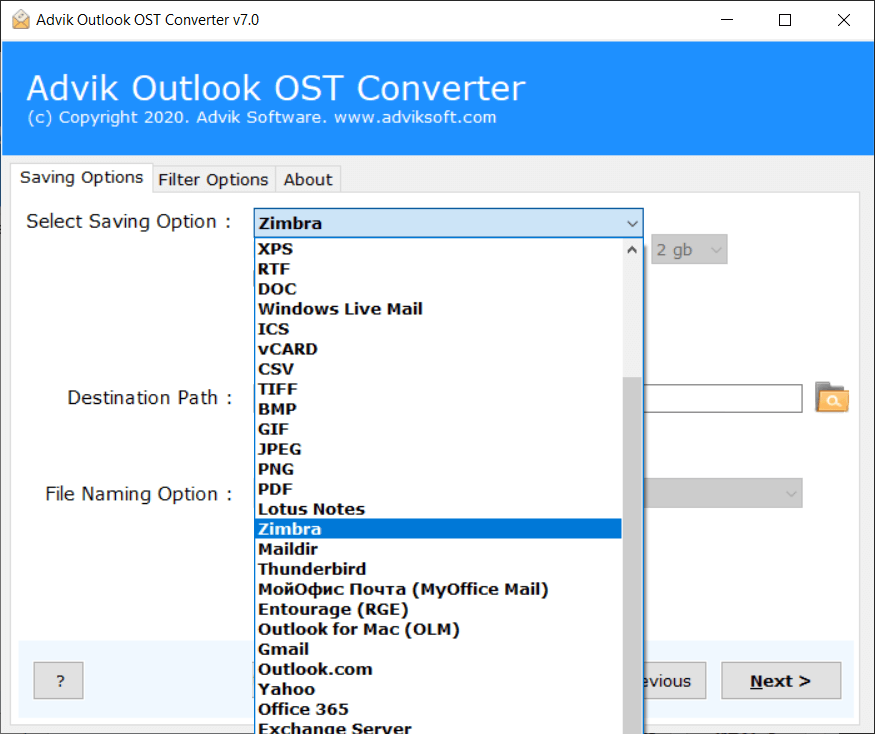
Task: Choose Entourage (RGE) option
Action: tap(438, 610)
